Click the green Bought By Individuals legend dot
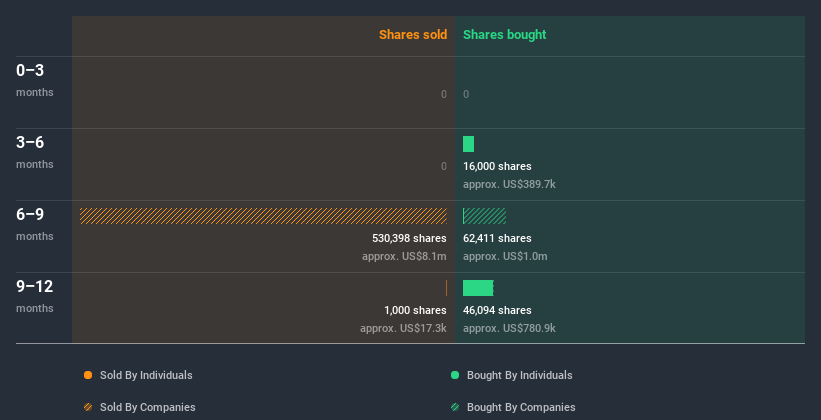 pyautogui.click(x=455, y=375)
